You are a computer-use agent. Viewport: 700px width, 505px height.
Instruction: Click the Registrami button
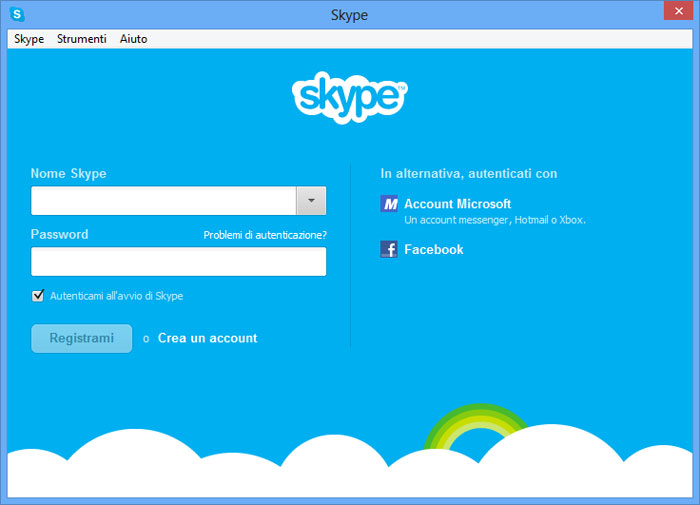click(x=82, y=338)
